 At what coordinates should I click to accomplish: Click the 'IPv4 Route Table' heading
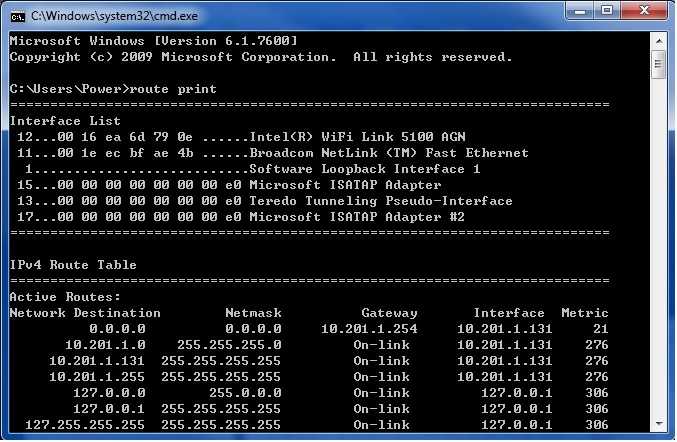click(x=73, y=265)
